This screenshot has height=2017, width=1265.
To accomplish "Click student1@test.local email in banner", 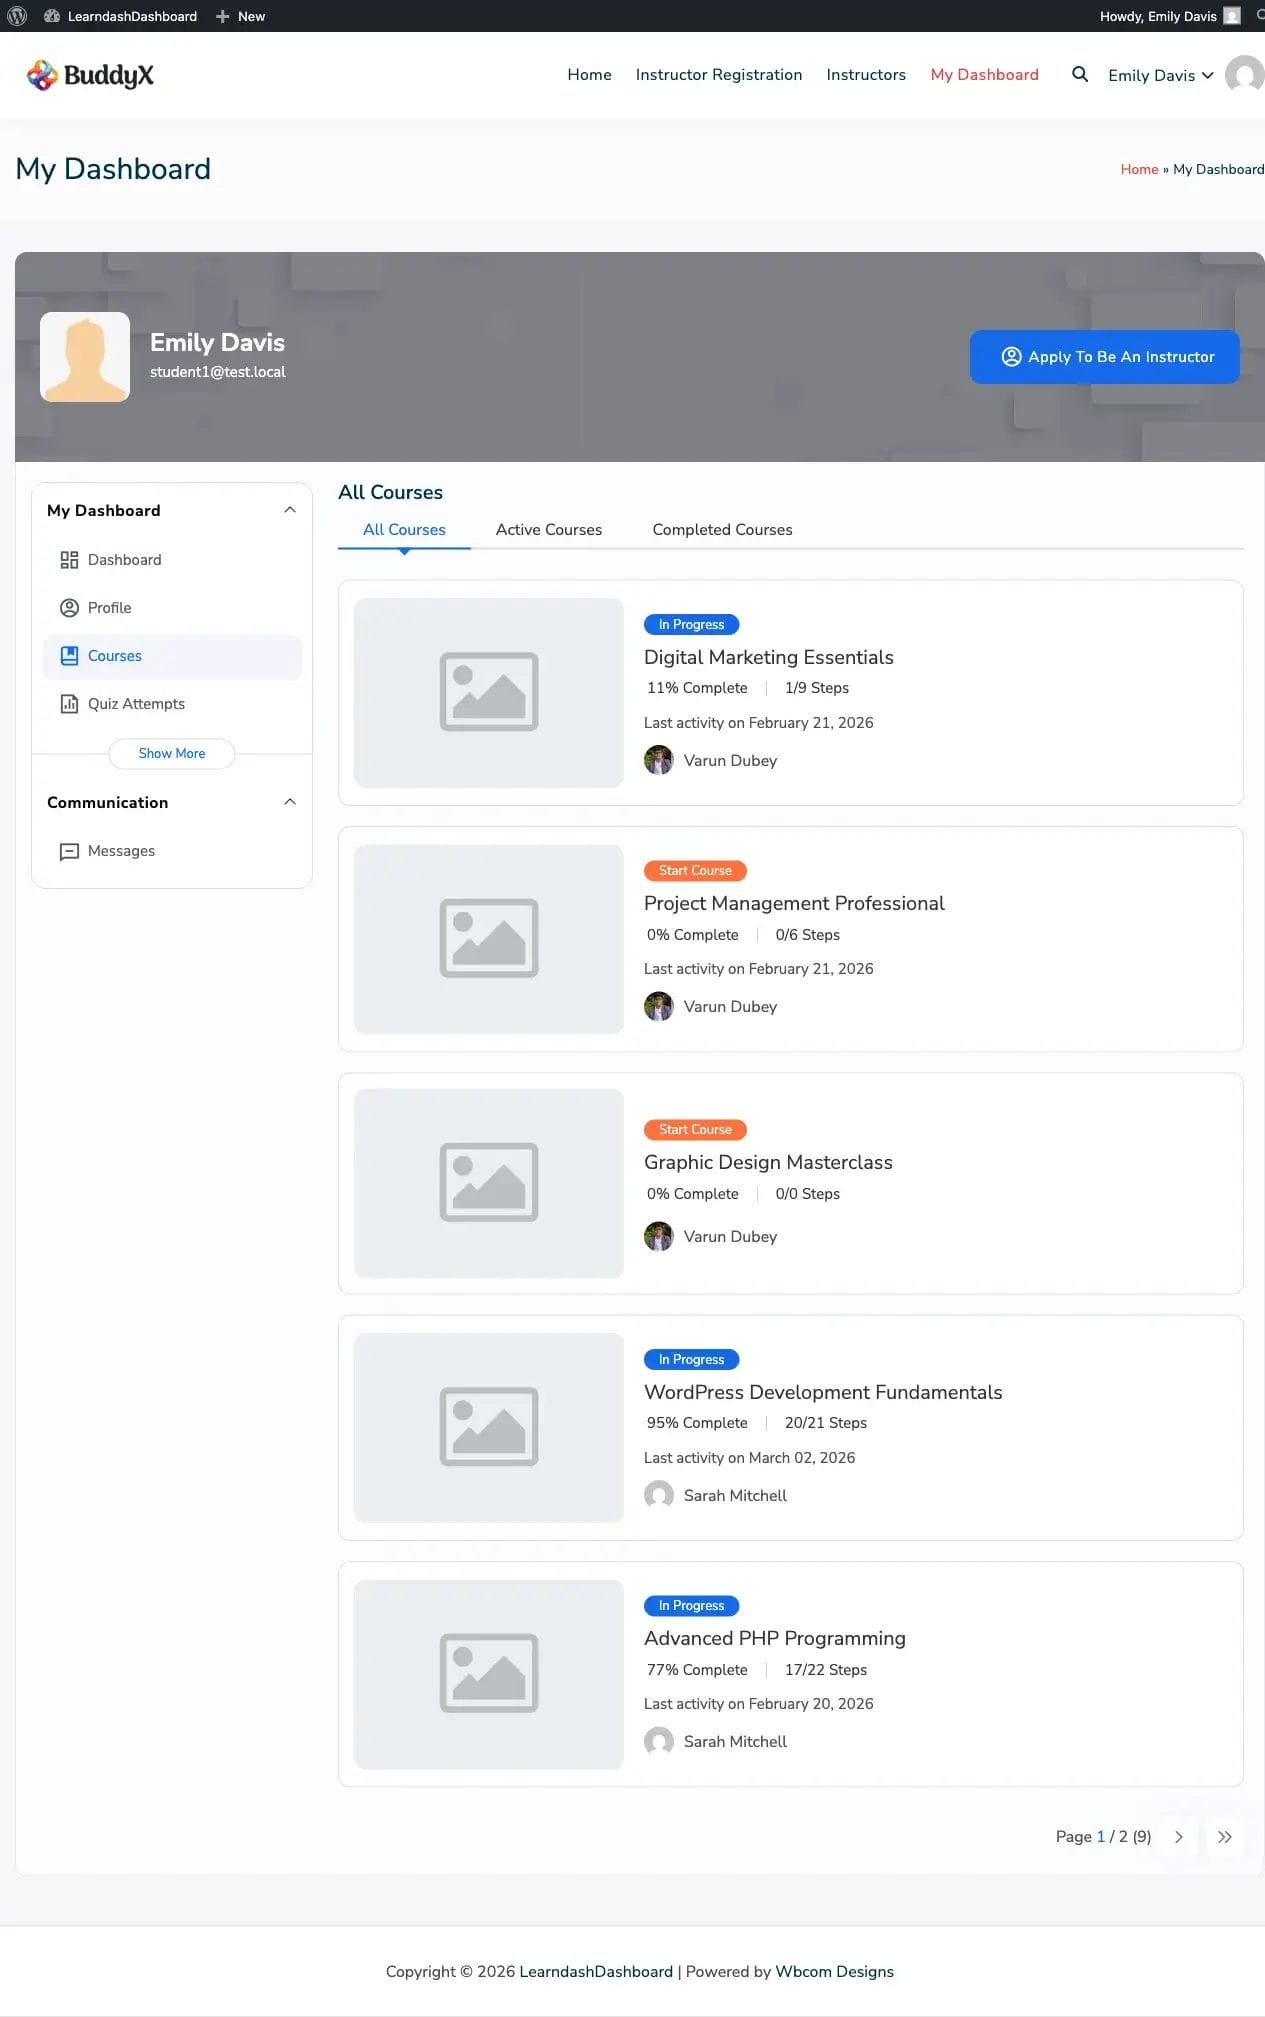I will coord(218,372).
